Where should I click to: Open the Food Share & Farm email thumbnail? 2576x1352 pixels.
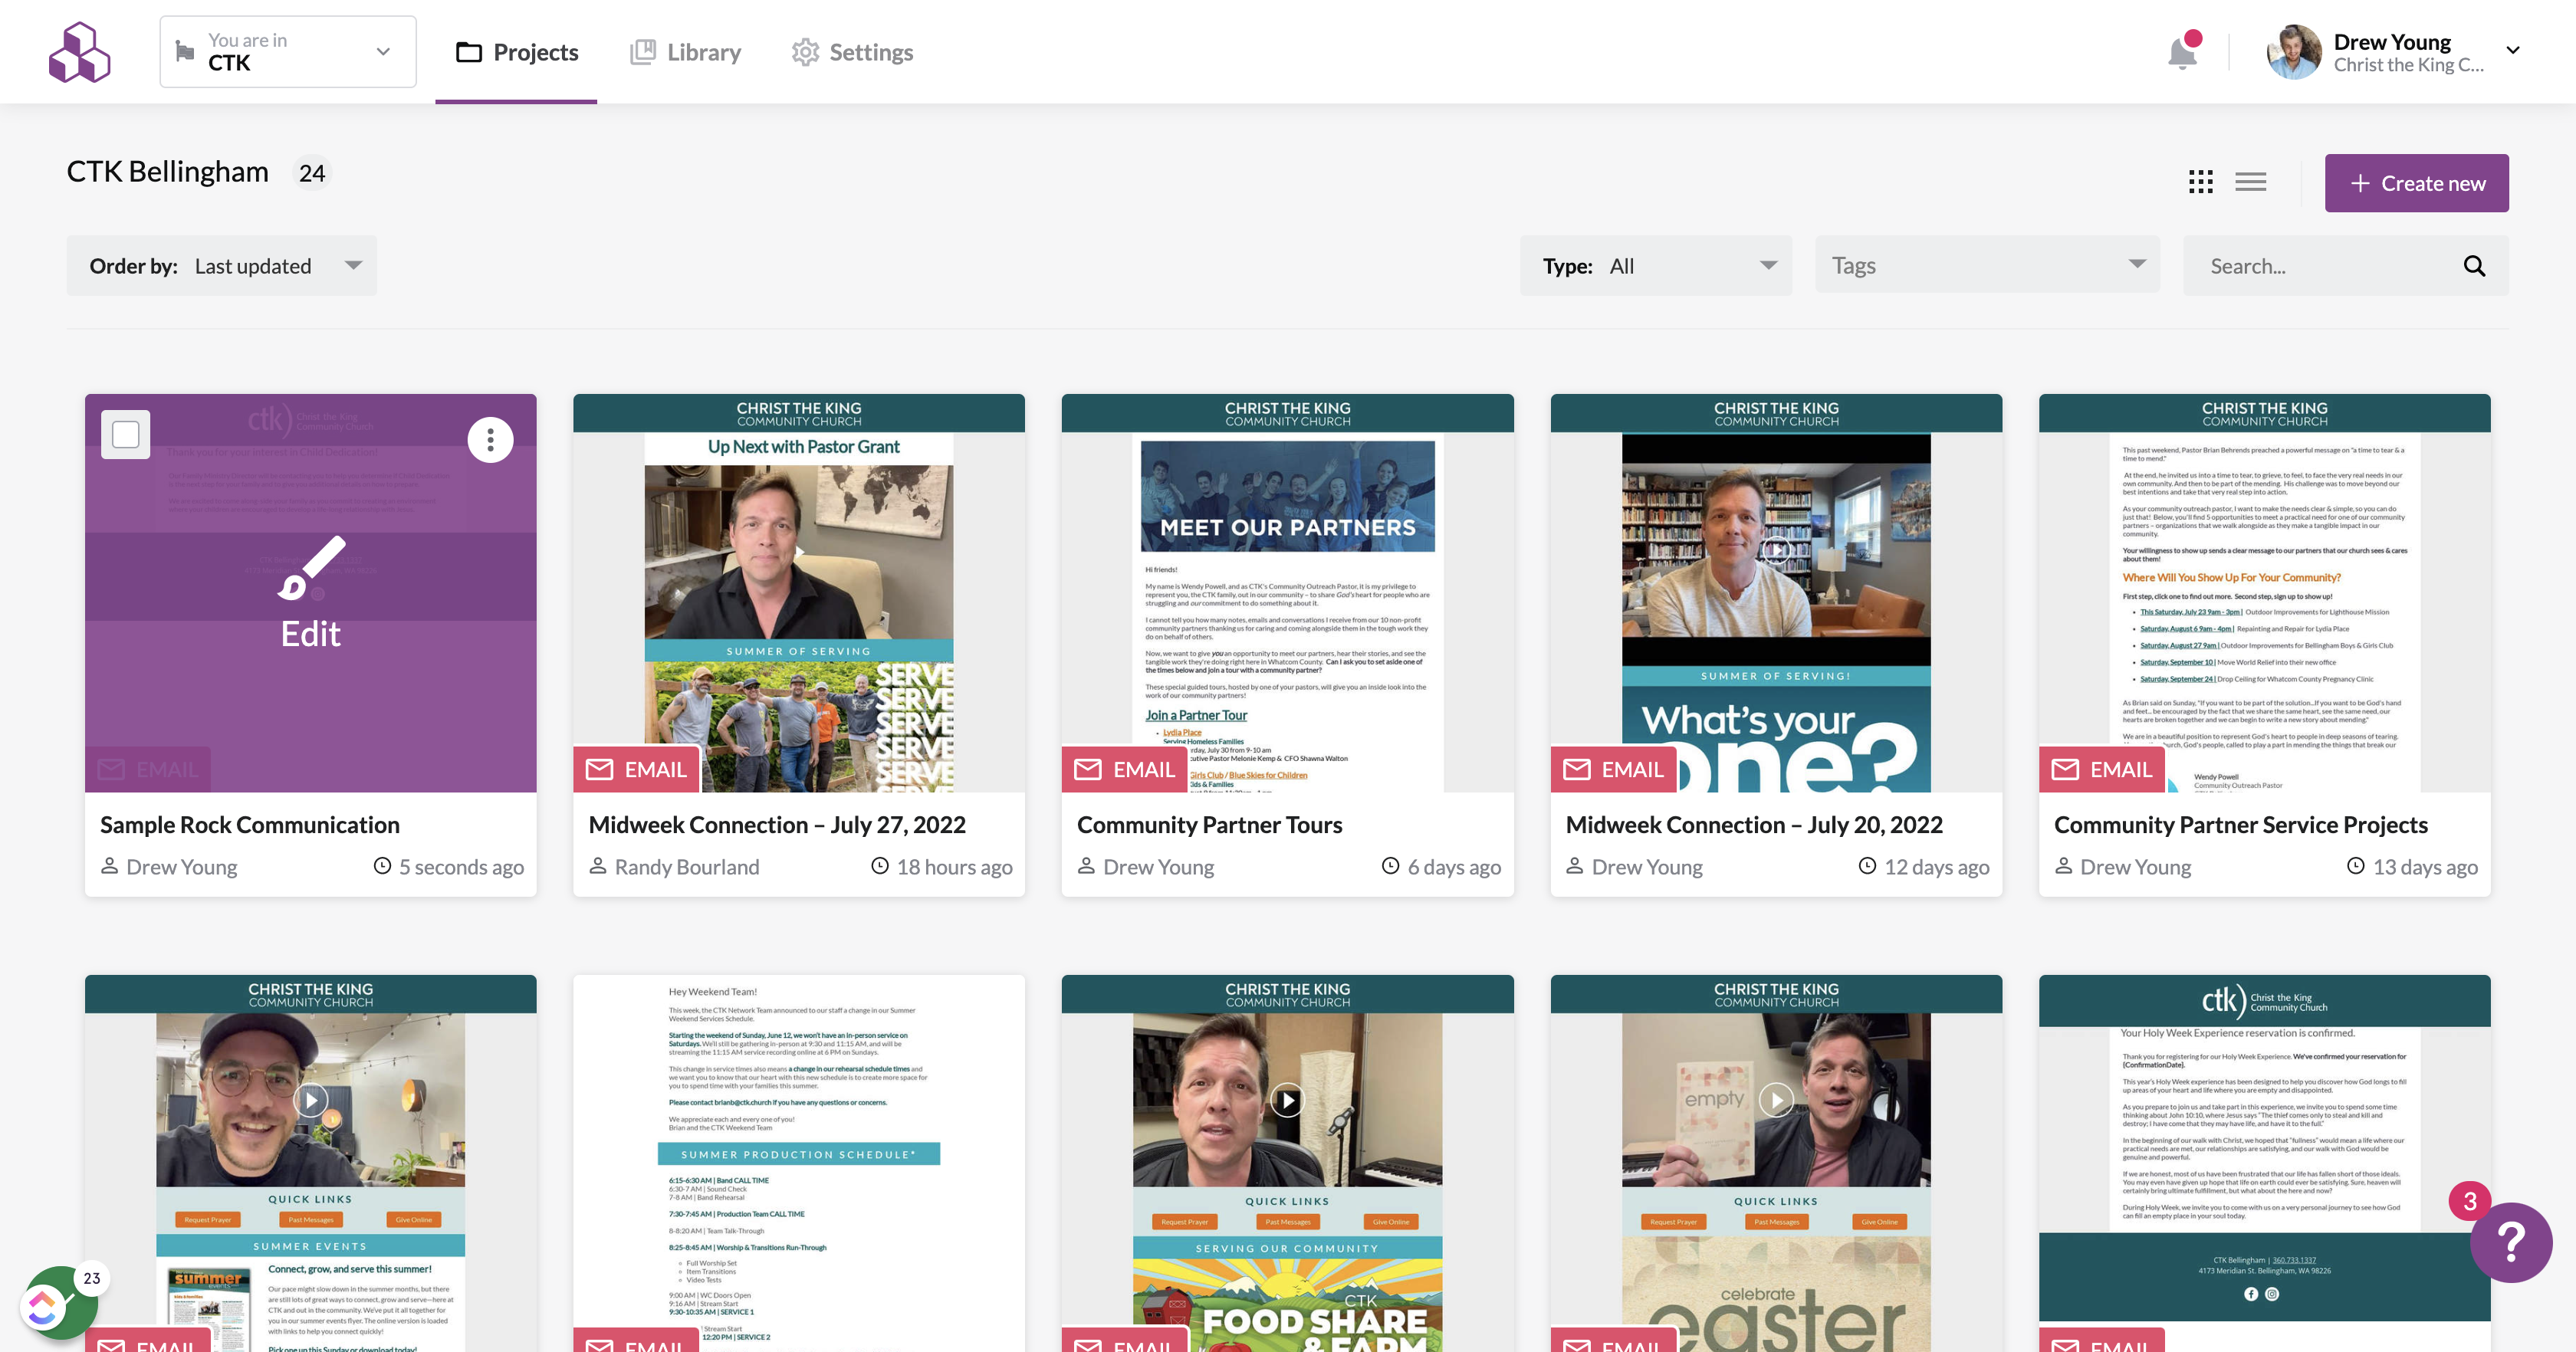point(1287,1164)
